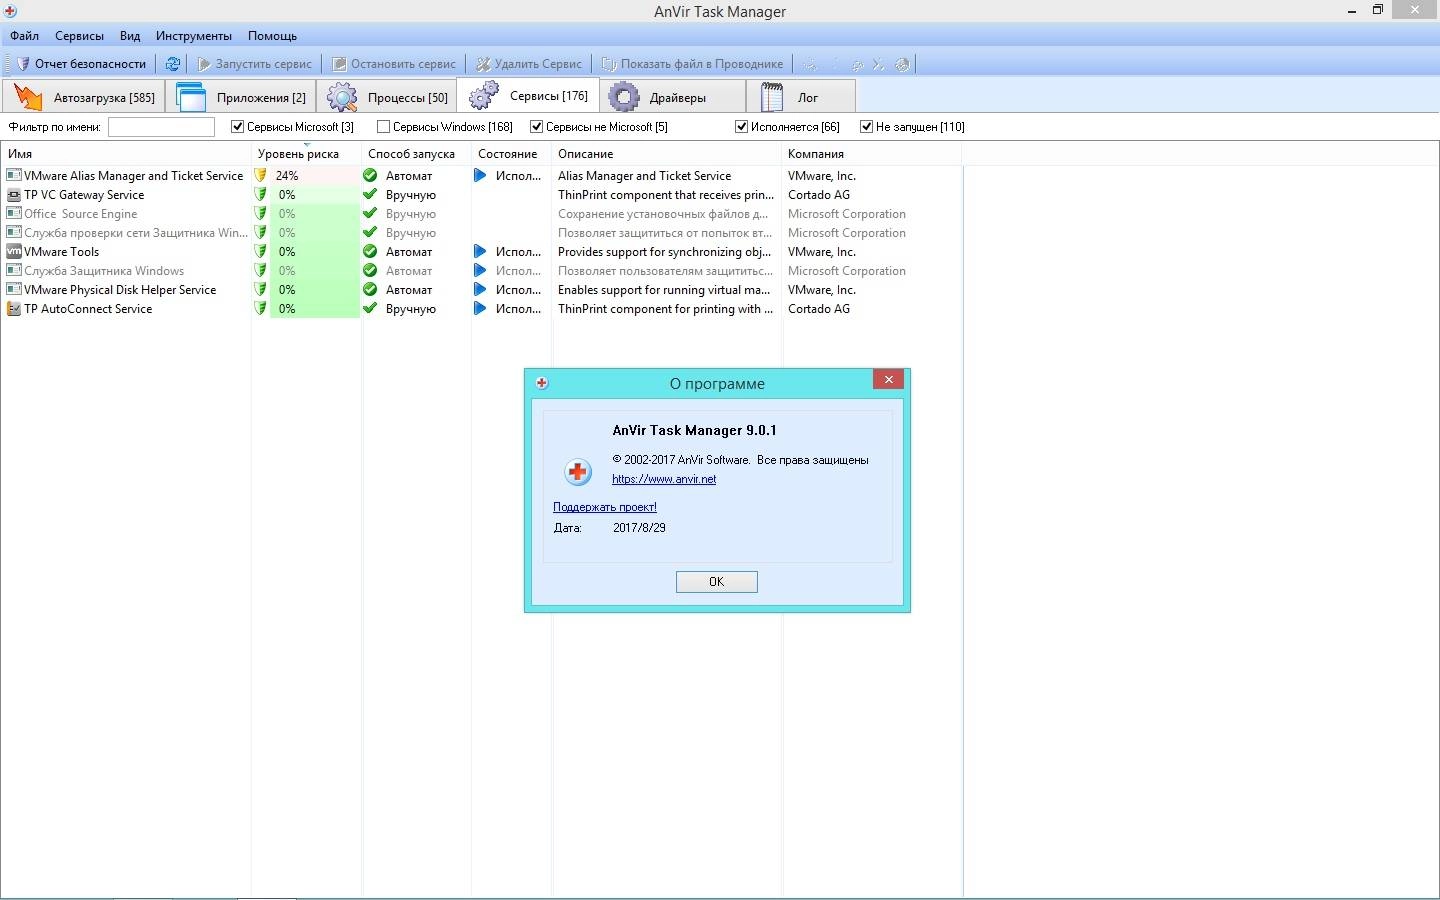The image size is (1440, 900).
Task: Select Служба Защитника Windows row
Action: pos(481,271)
